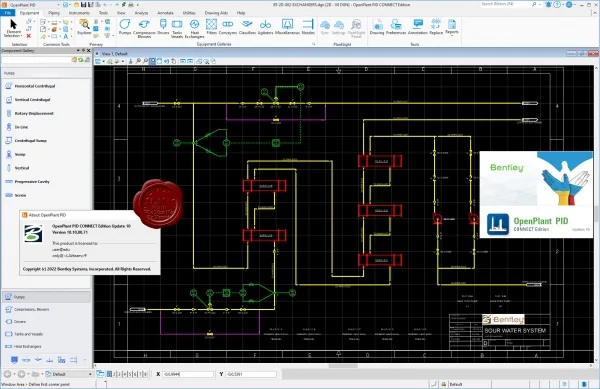Open the File menu tab
The height and width of the screenshot is (389, 600).
(x=7, y=13)
